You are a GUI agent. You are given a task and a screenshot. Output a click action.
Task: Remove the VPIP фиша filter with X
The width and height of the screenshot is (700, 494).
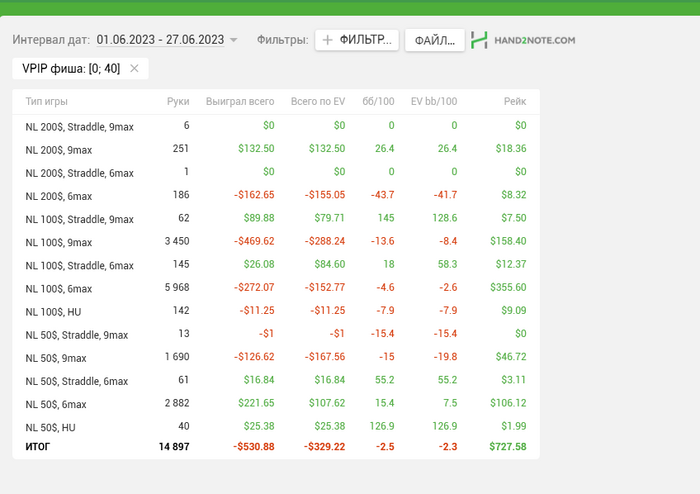[134, 68]
